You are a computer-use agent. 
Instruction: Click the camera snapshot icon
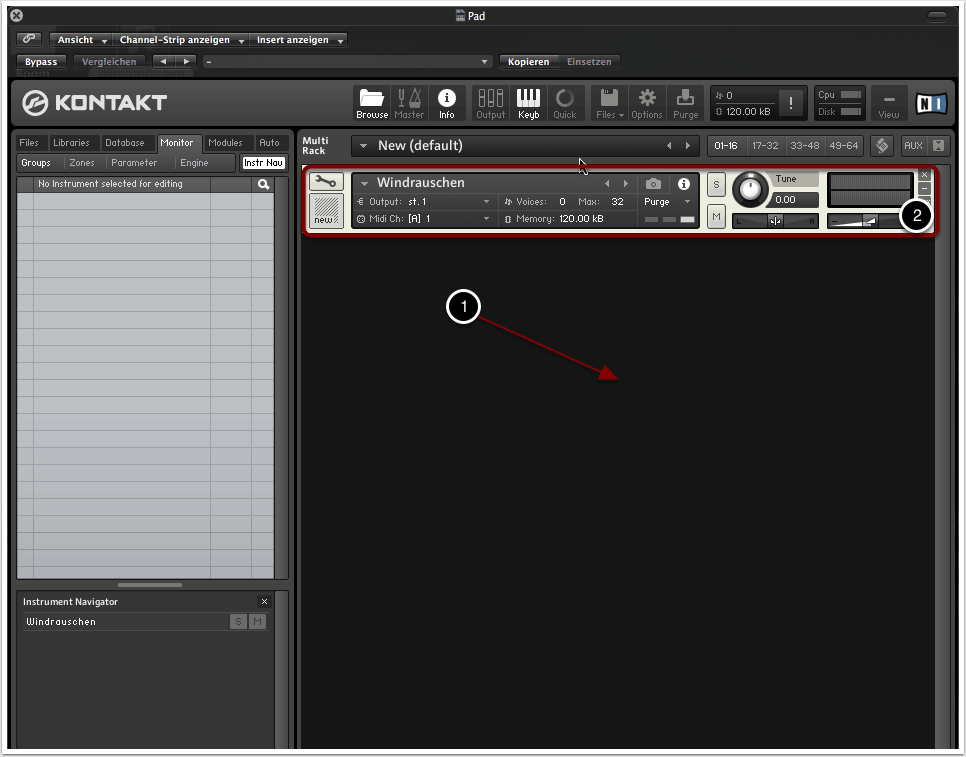[653, 184]
